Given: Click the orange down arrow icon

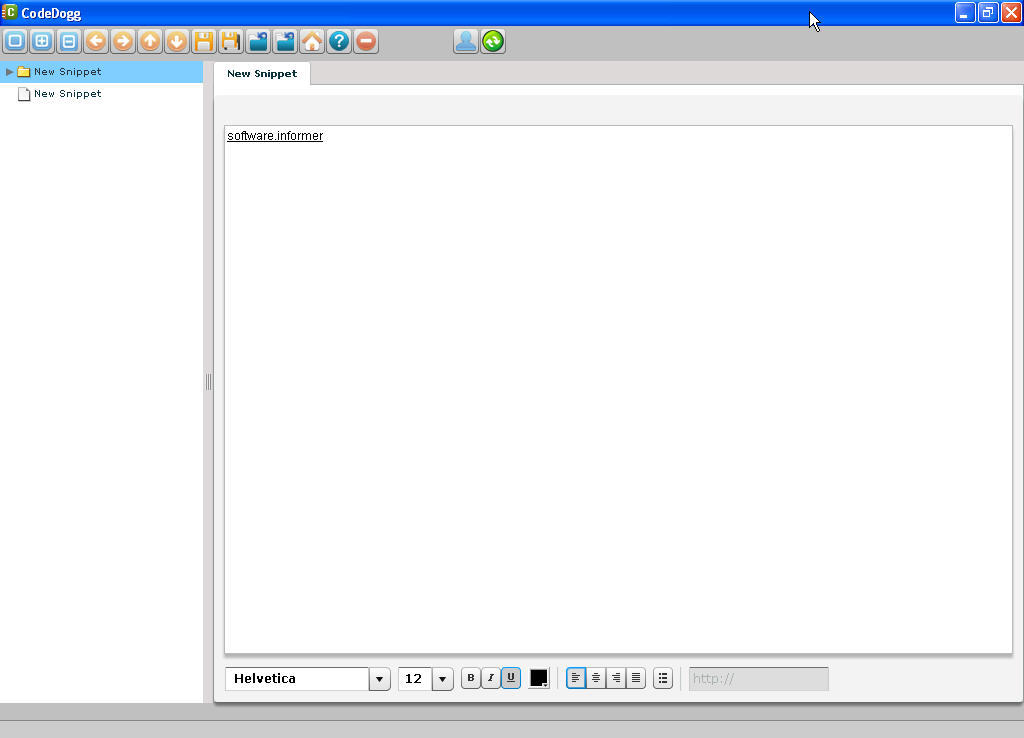Looking at the screenshot, I should (177, 42).
